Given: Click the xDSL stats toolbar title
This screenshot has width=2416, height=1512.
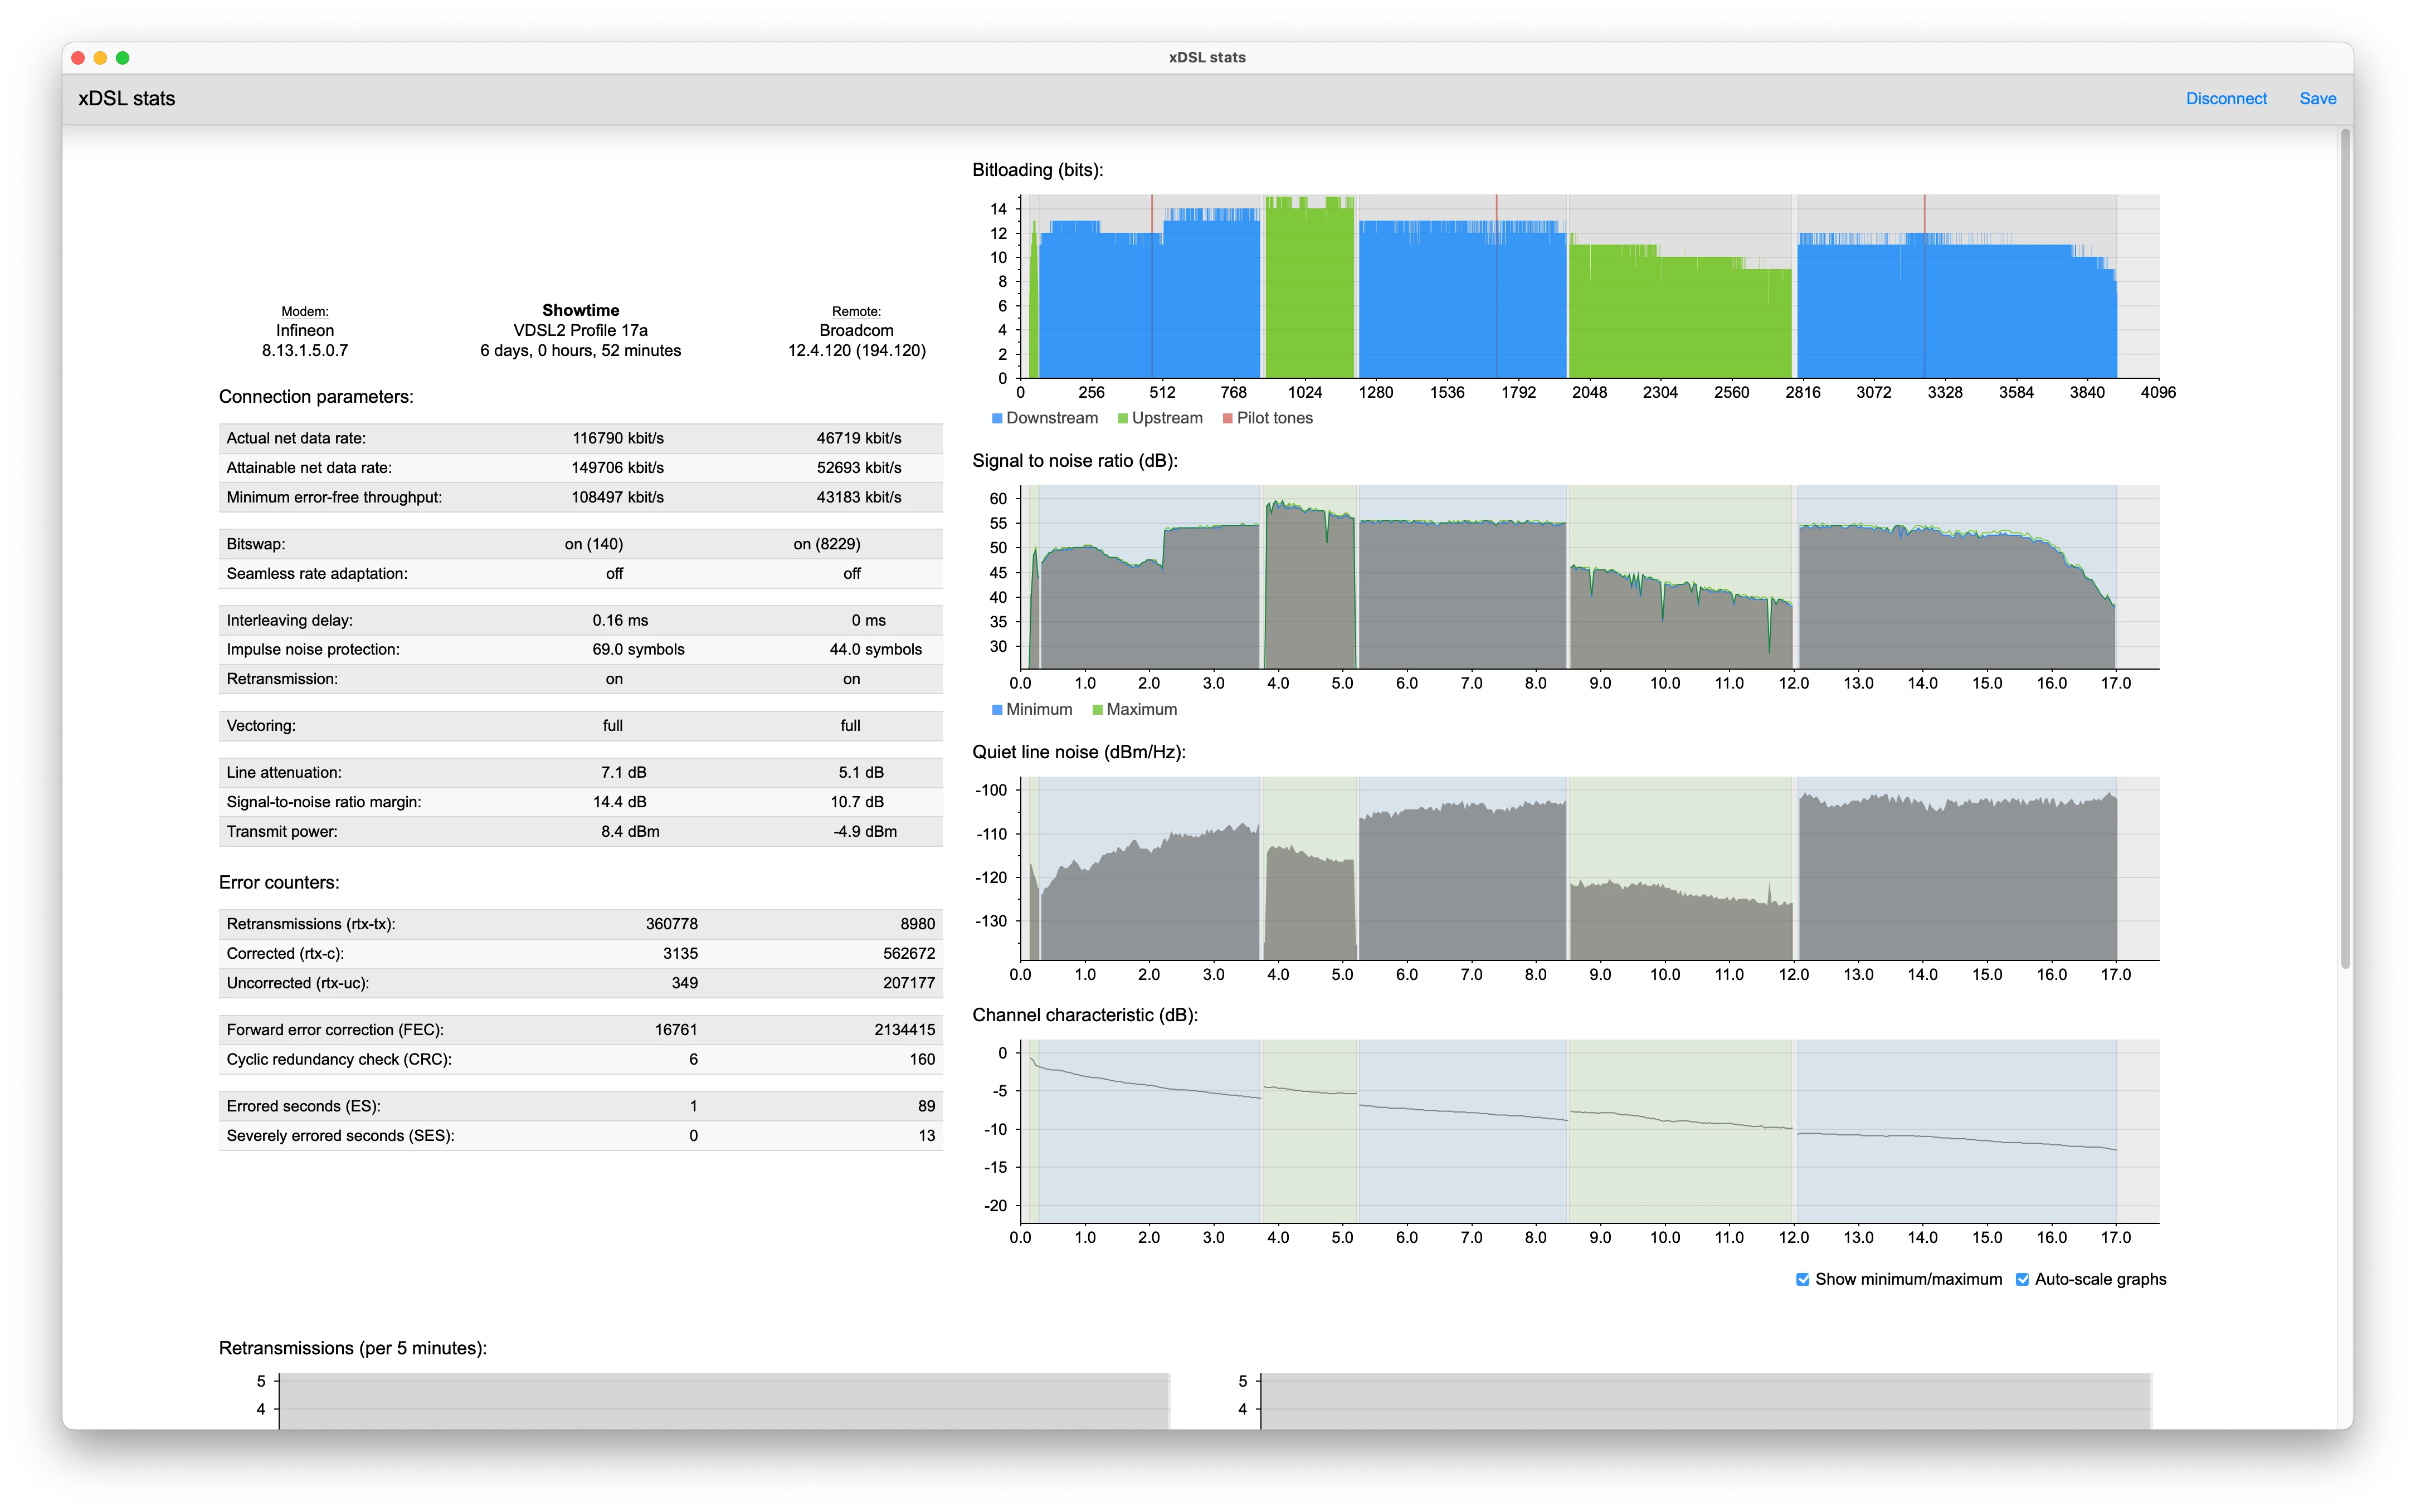Looking at the screenshot, I should coord(127,98).
